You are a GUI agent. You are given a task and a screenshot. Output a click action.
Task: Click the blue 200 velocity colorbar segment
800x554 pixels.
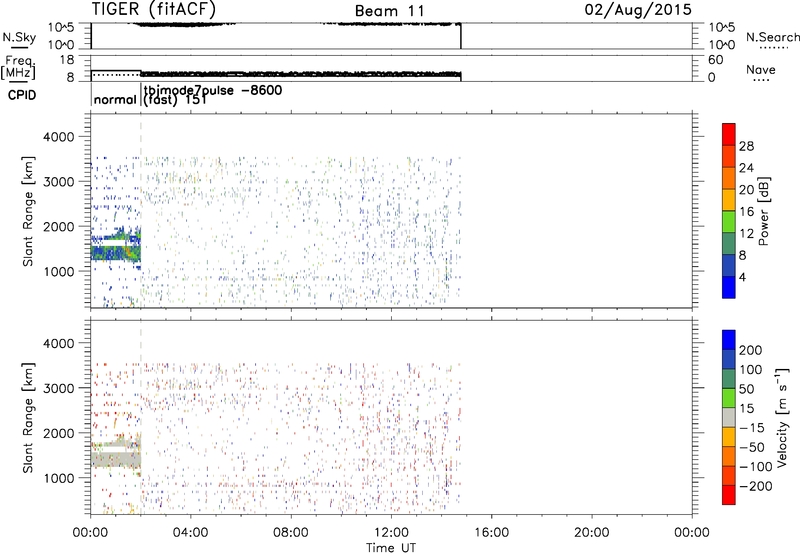coord(729,340)
